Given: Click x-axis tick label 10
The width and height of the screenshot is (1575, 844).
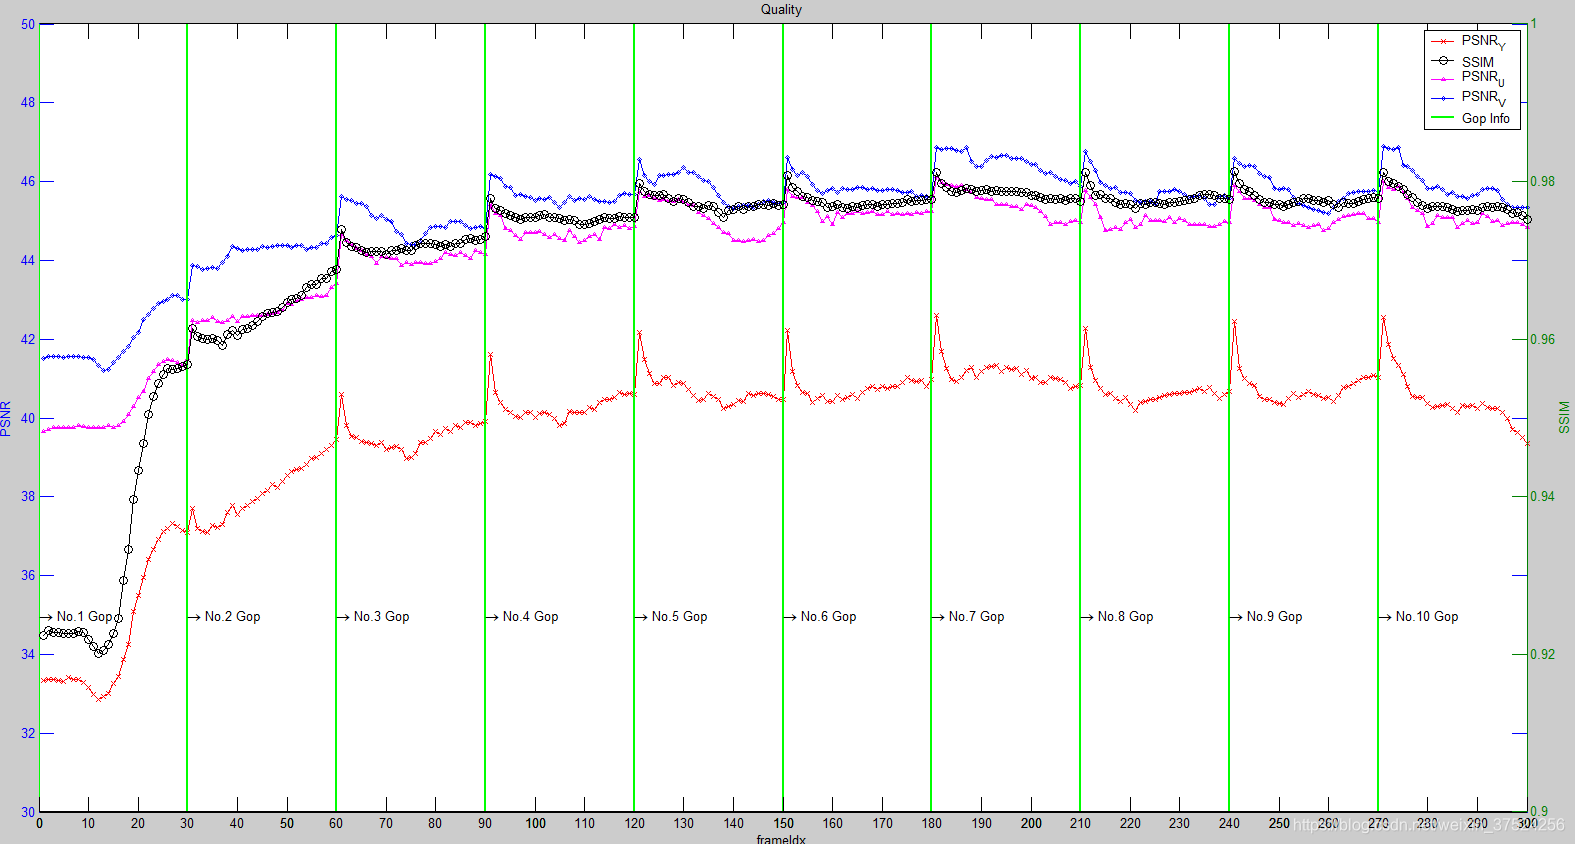Looking at the screenshot, I should pos(88,823).
